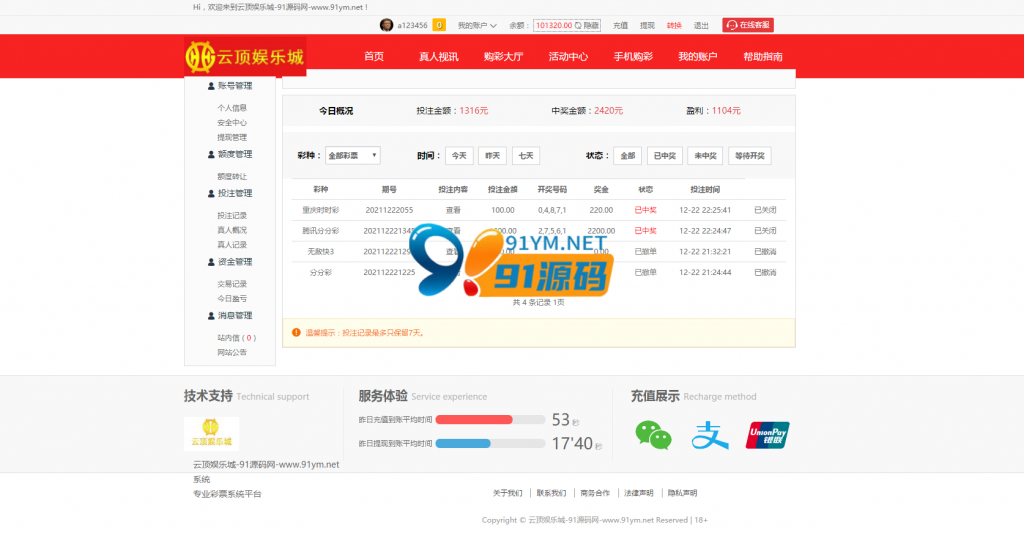Image resolution: width=1024 pixels, height=533 pixels.
Task: Filter time by 昨天
Action: point(492,155)
